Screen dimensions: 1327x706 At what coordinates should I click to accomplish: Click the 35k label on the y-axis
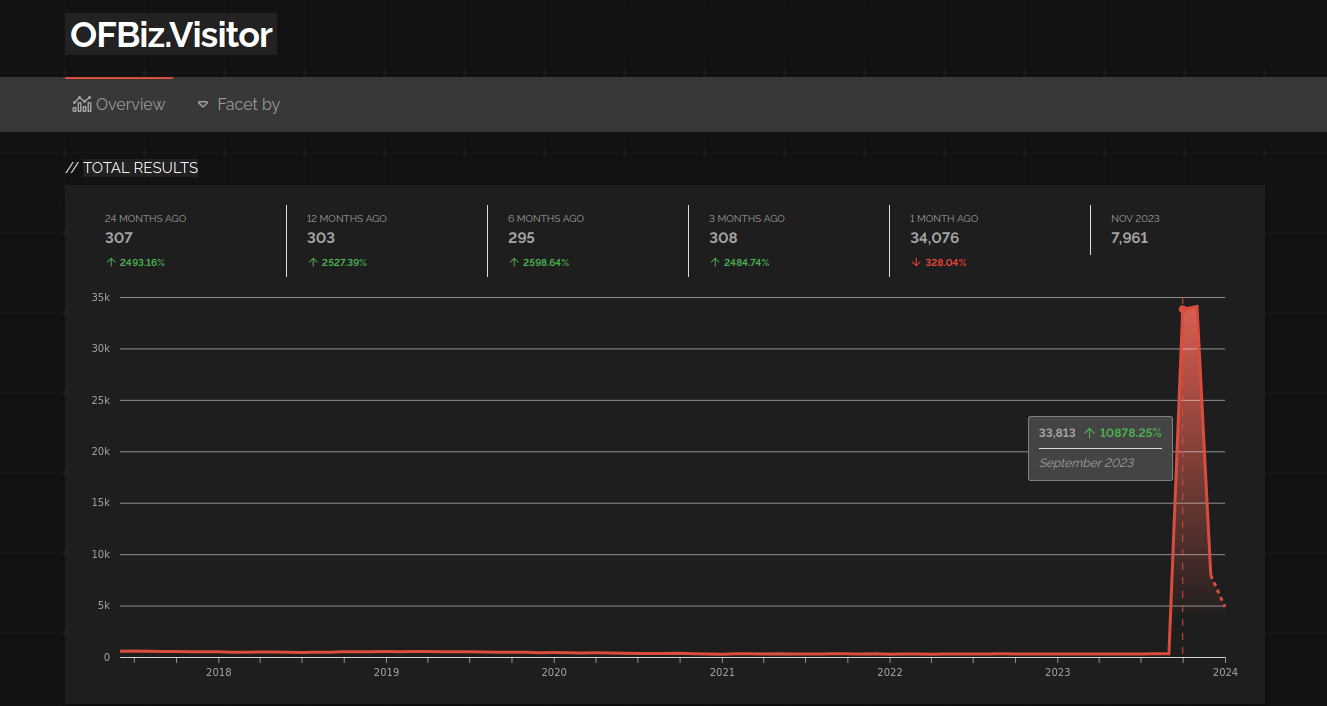click(x=99, y=296)
